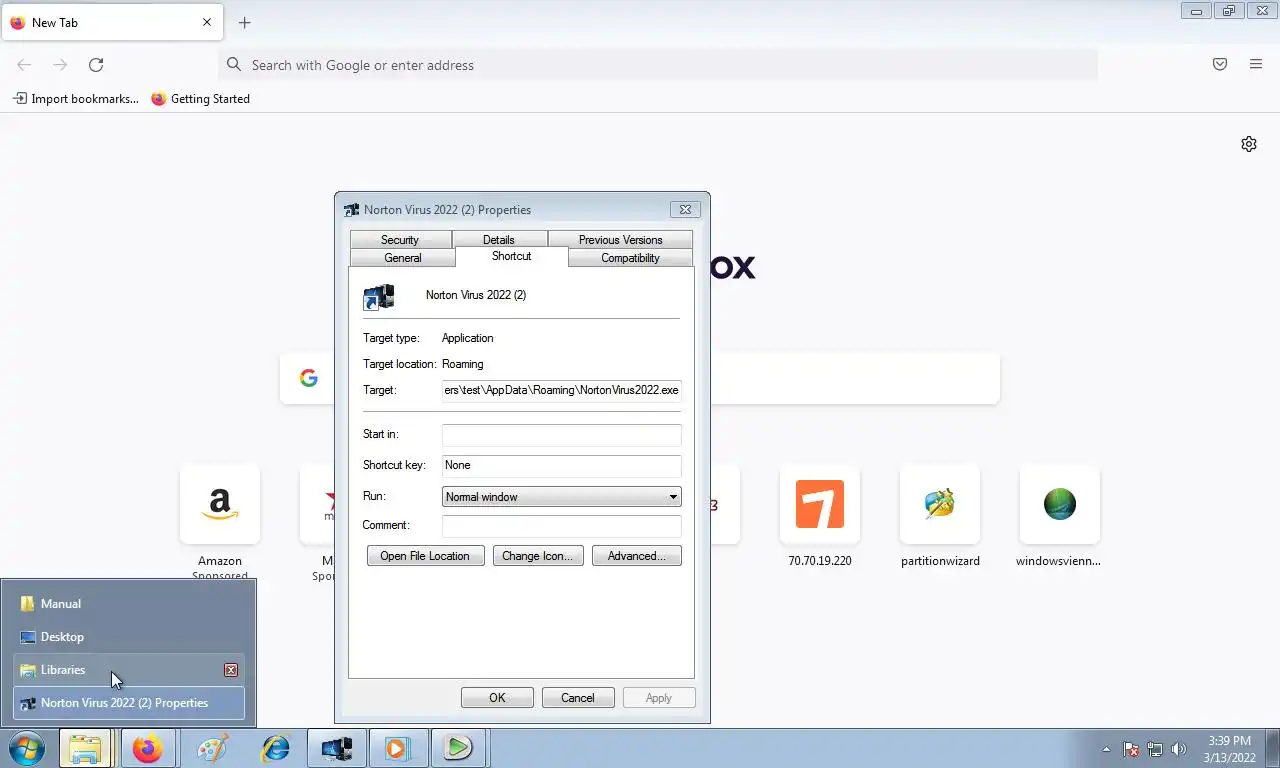Expand the Run dropdown
Viewport: 1280px width, 768px height.
pyautogui.click(x=561, y=497)
